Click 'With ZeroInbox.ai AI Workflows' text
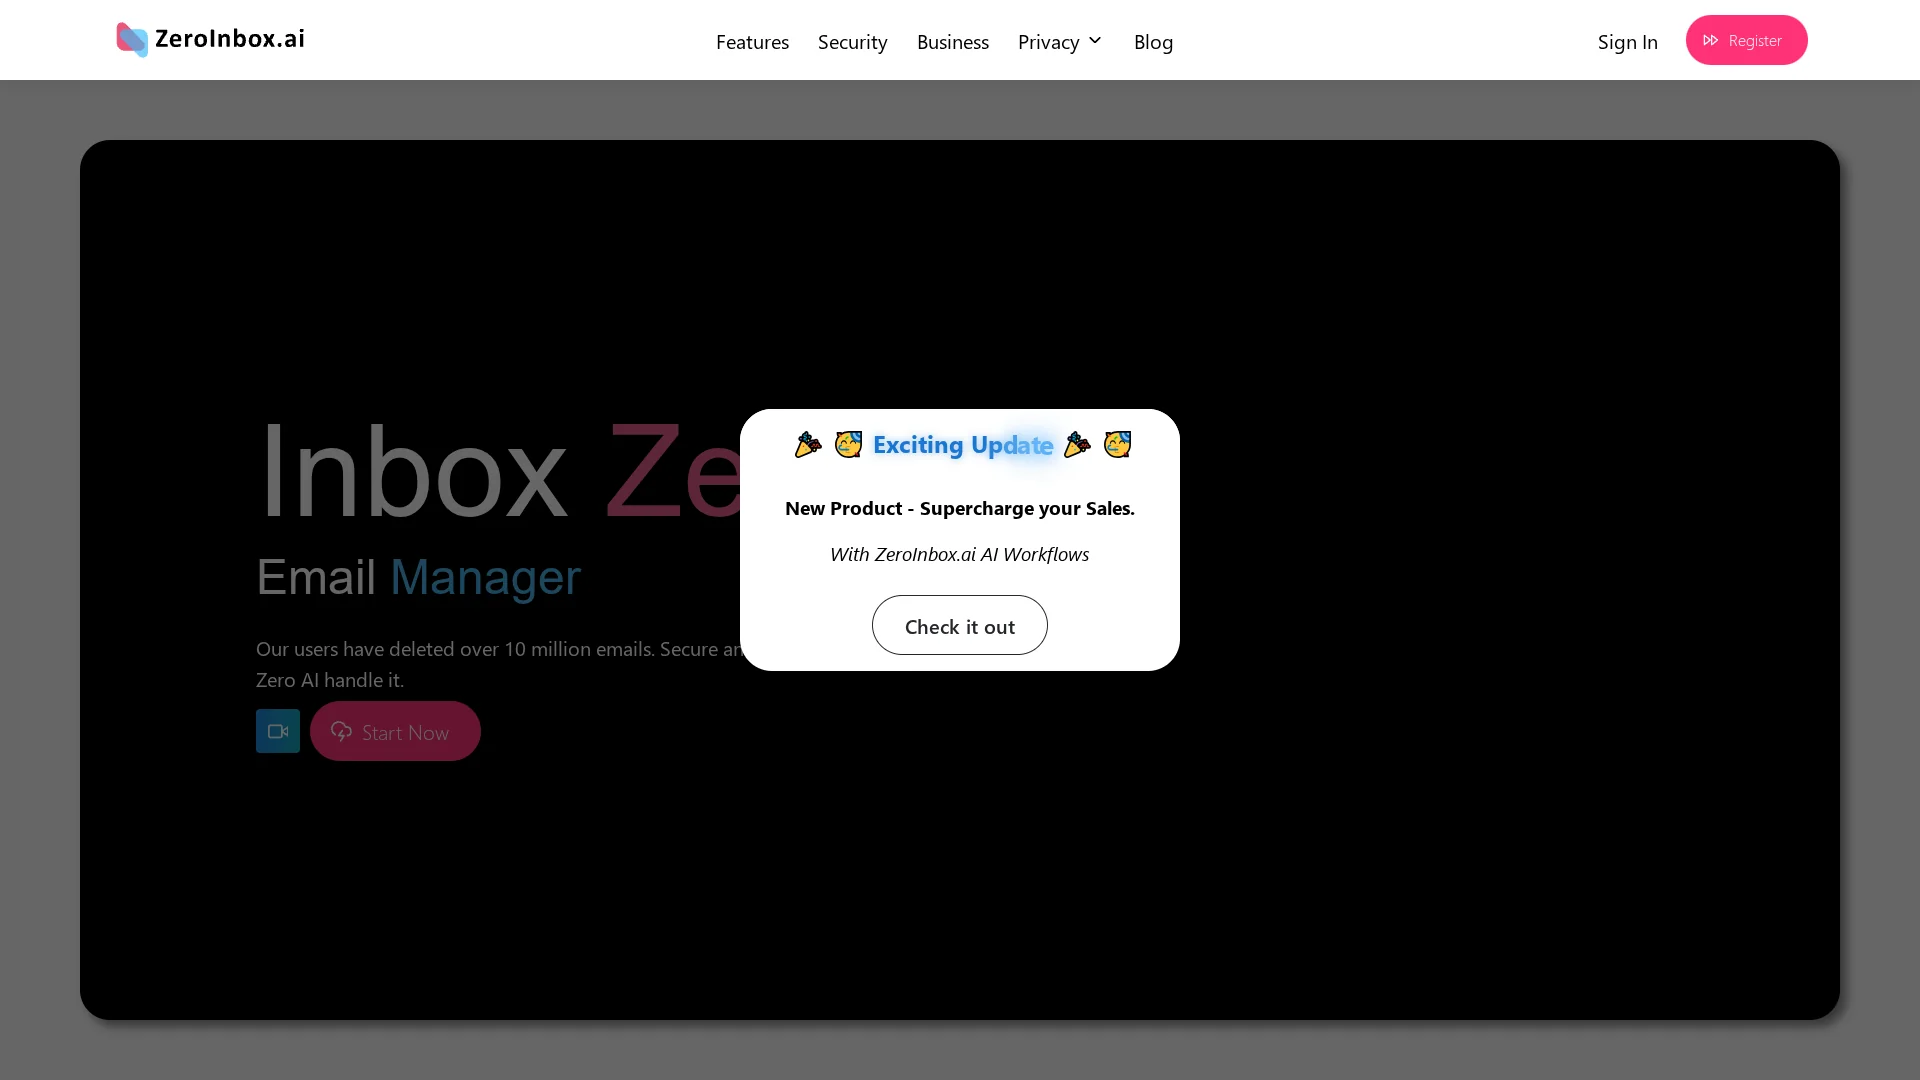This screenshot has width=1920, height=1080. tap(960, 554)
